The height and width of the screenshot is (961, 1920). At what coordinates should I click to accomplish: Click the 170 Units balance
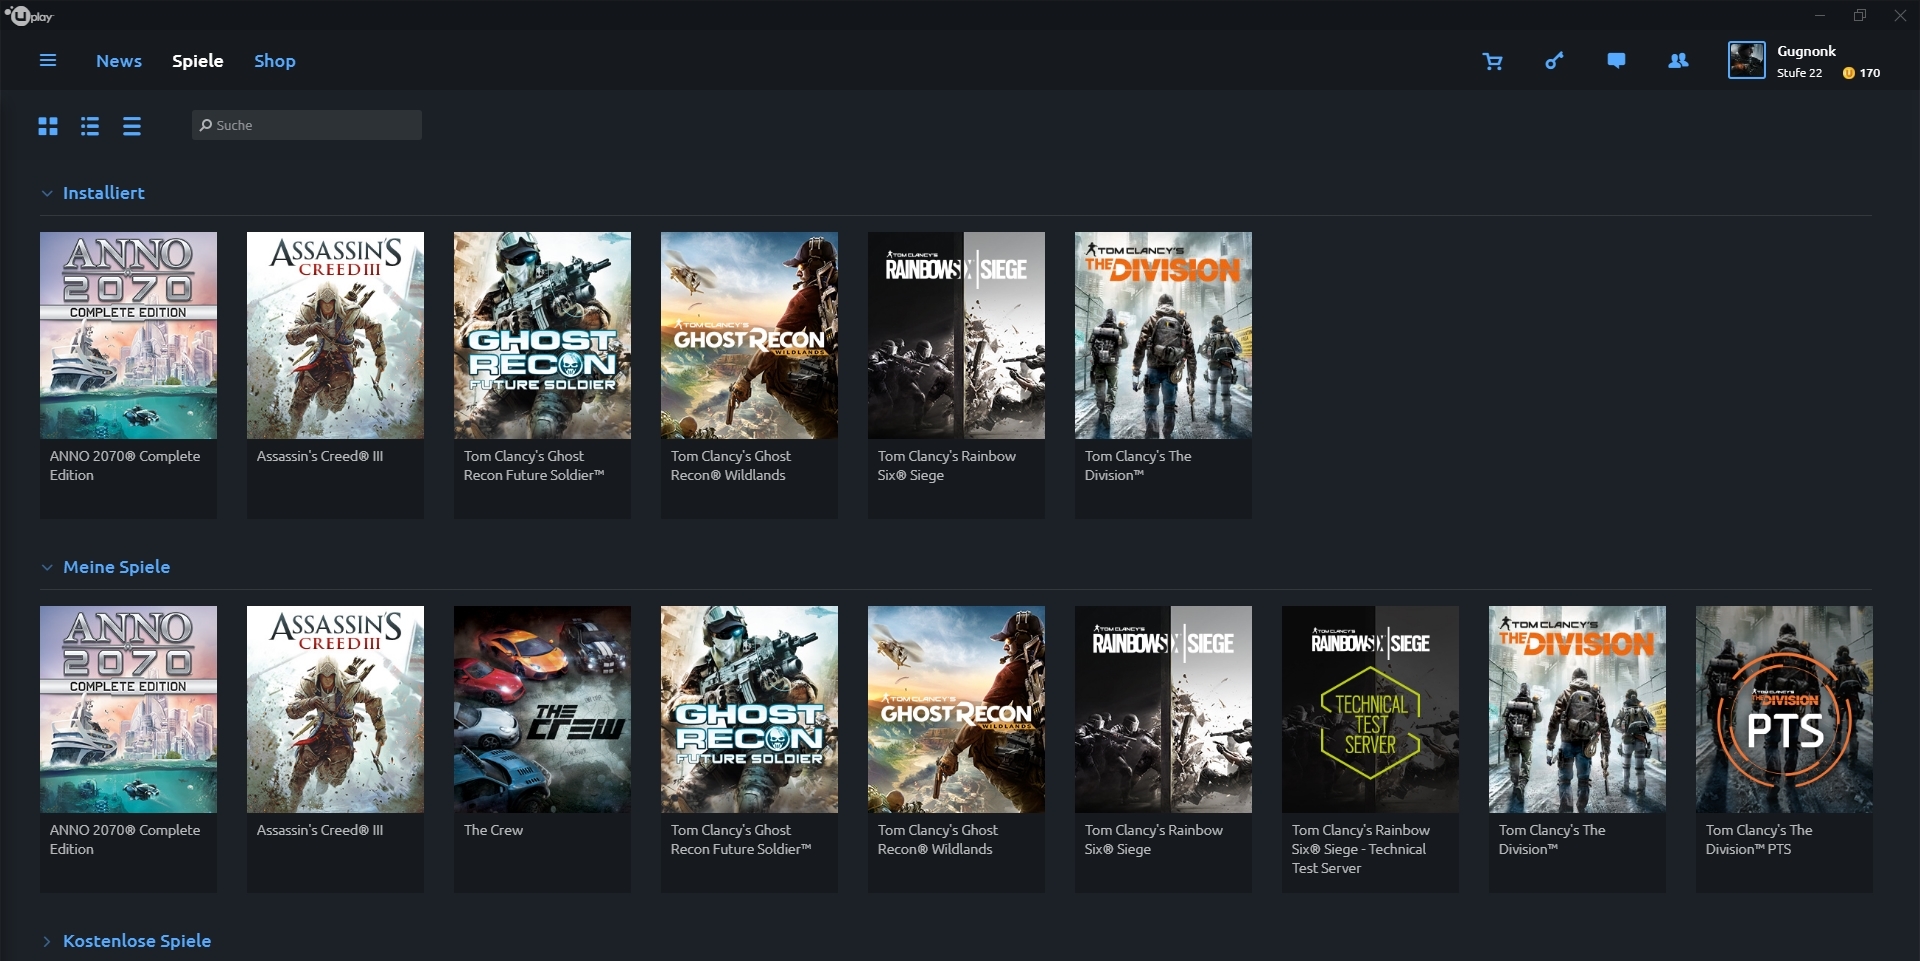click(x=1870, y=73)
